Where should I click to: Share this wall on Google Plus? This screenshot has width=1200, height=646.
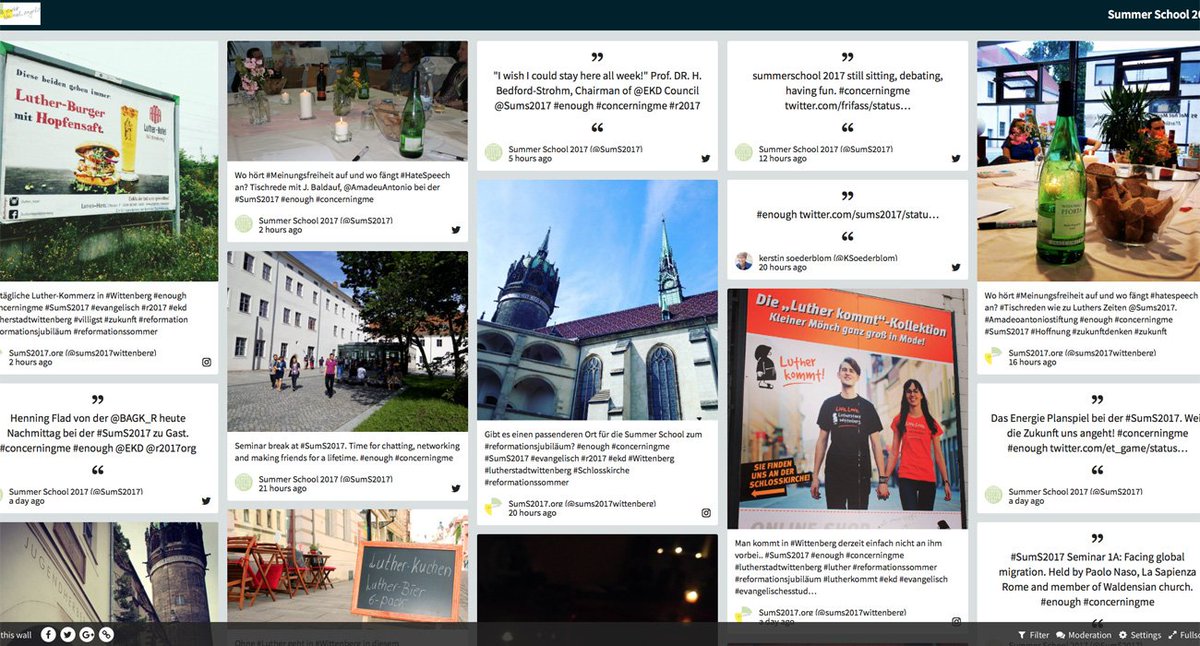click(87, 634)
